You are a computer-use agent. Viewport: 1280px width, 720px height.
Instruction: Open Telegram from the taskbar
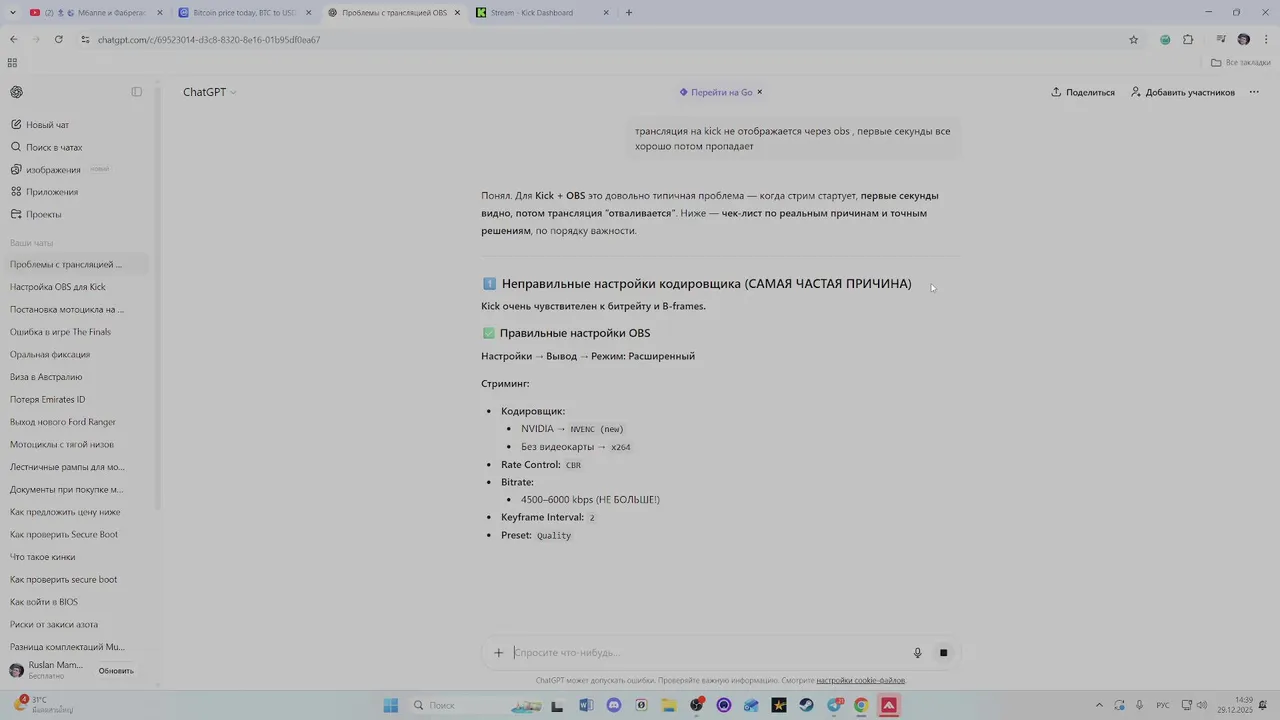point(834,705)
